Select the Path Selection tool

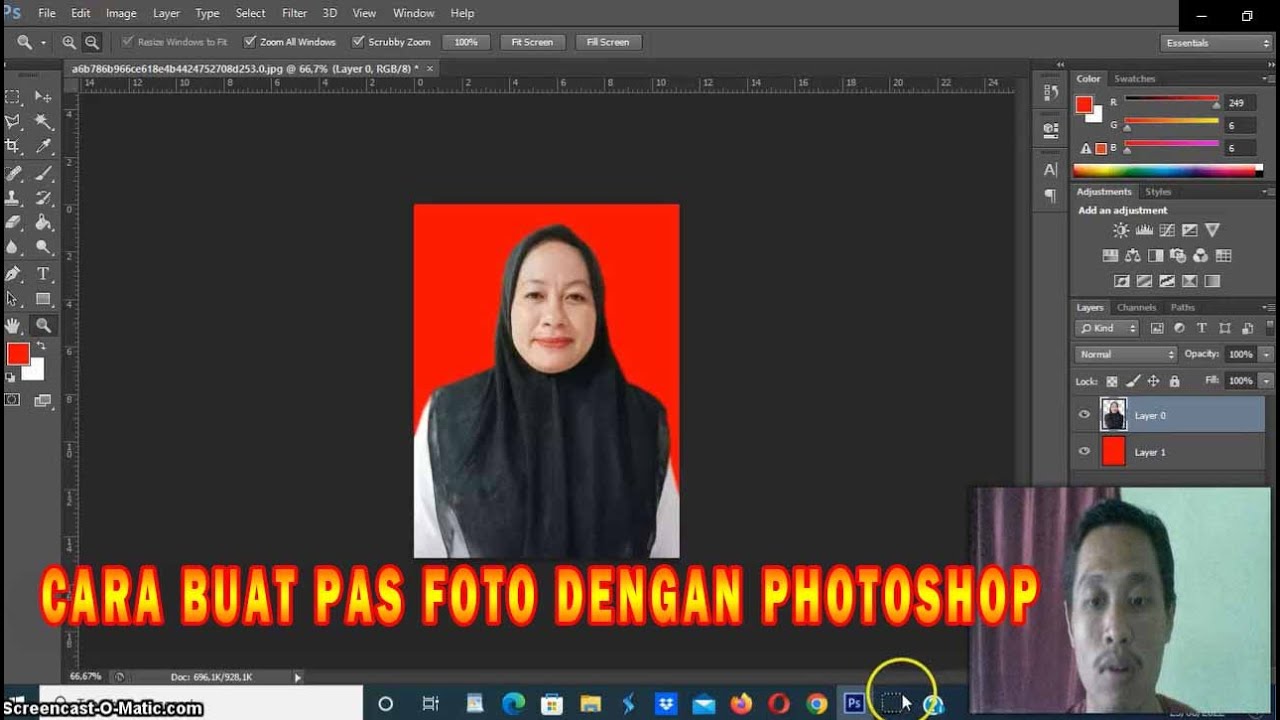point(13,299)
